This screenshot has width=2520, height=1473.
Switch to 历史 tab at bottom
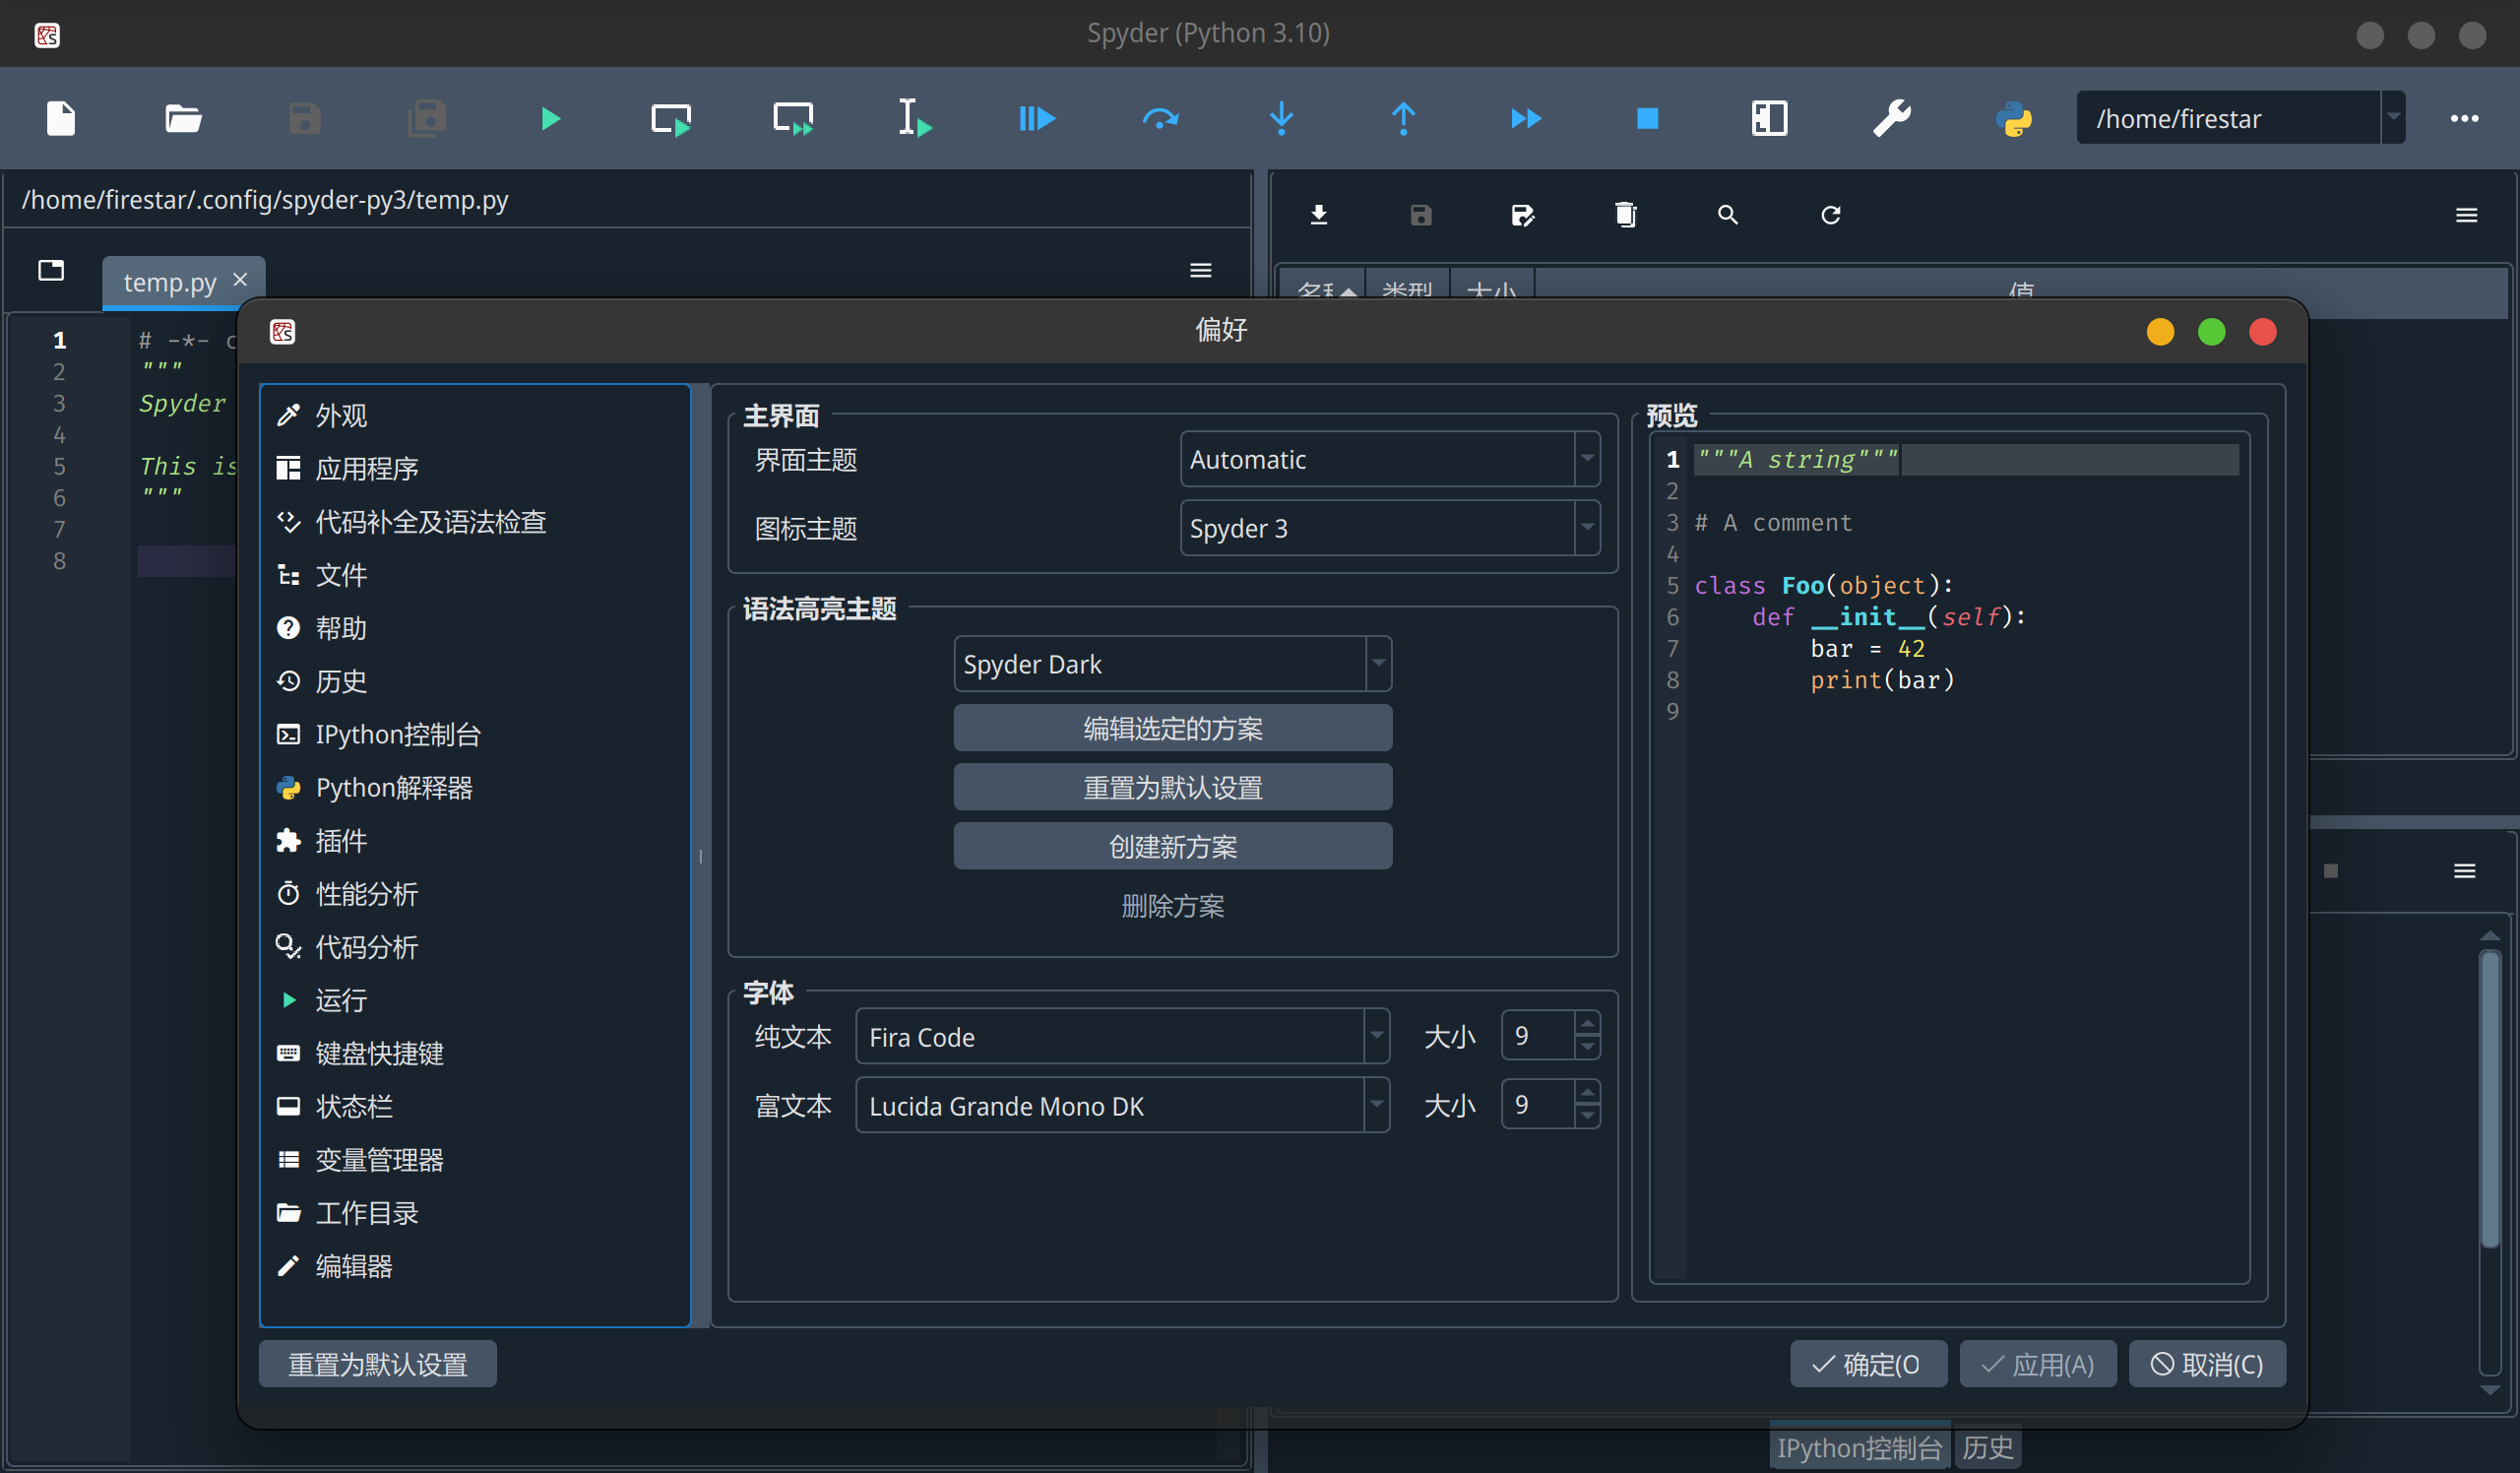(x=1987, y=1447)
